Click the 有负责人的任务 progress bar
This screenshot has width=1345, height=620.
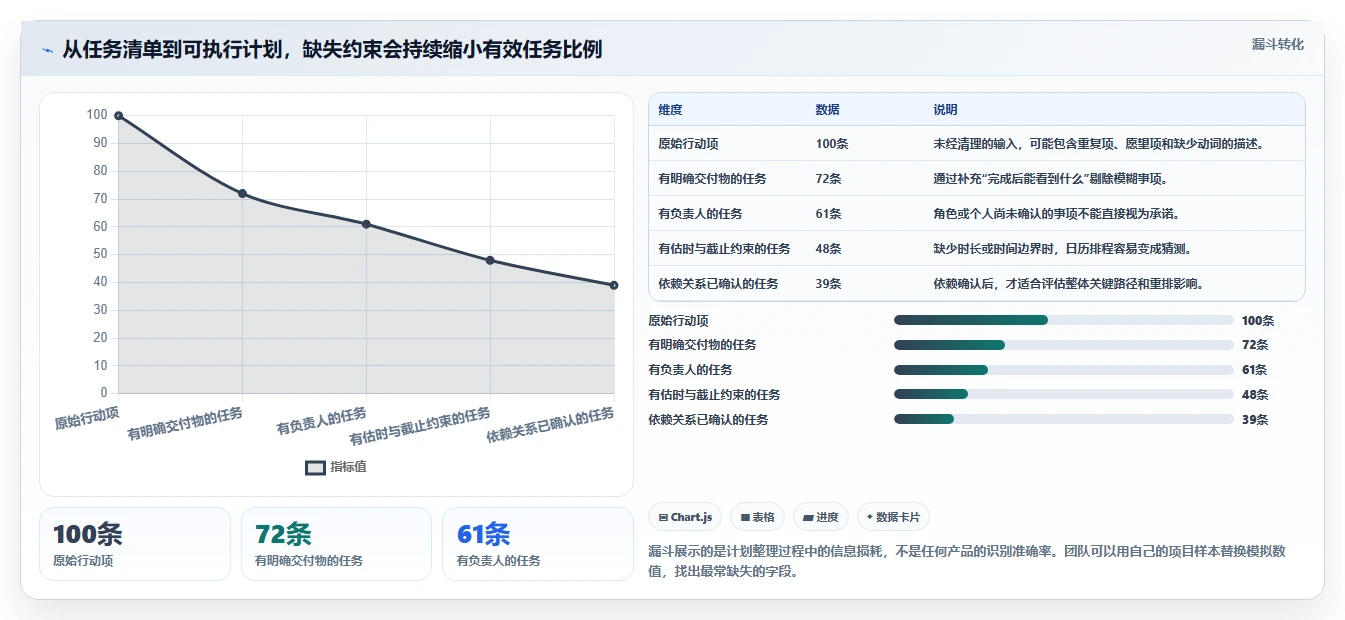[x=1064, y=370]
